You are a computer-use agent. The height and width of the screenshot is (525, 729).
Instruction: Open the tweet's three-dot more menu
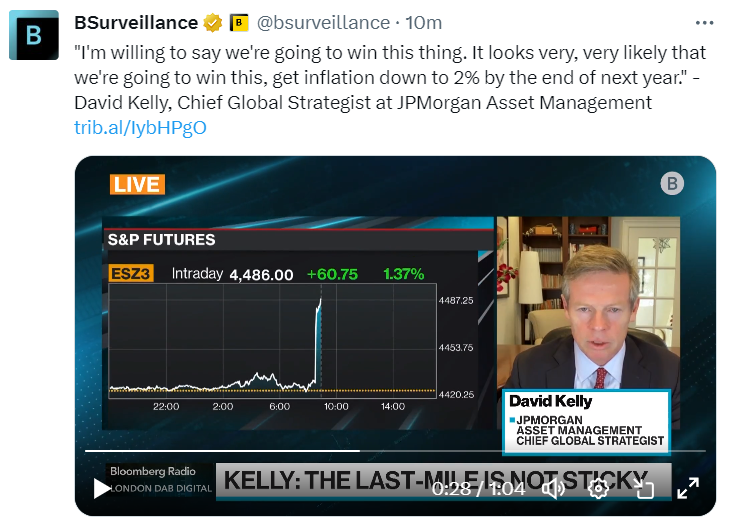pyautogui.click(x=705, y=22)
